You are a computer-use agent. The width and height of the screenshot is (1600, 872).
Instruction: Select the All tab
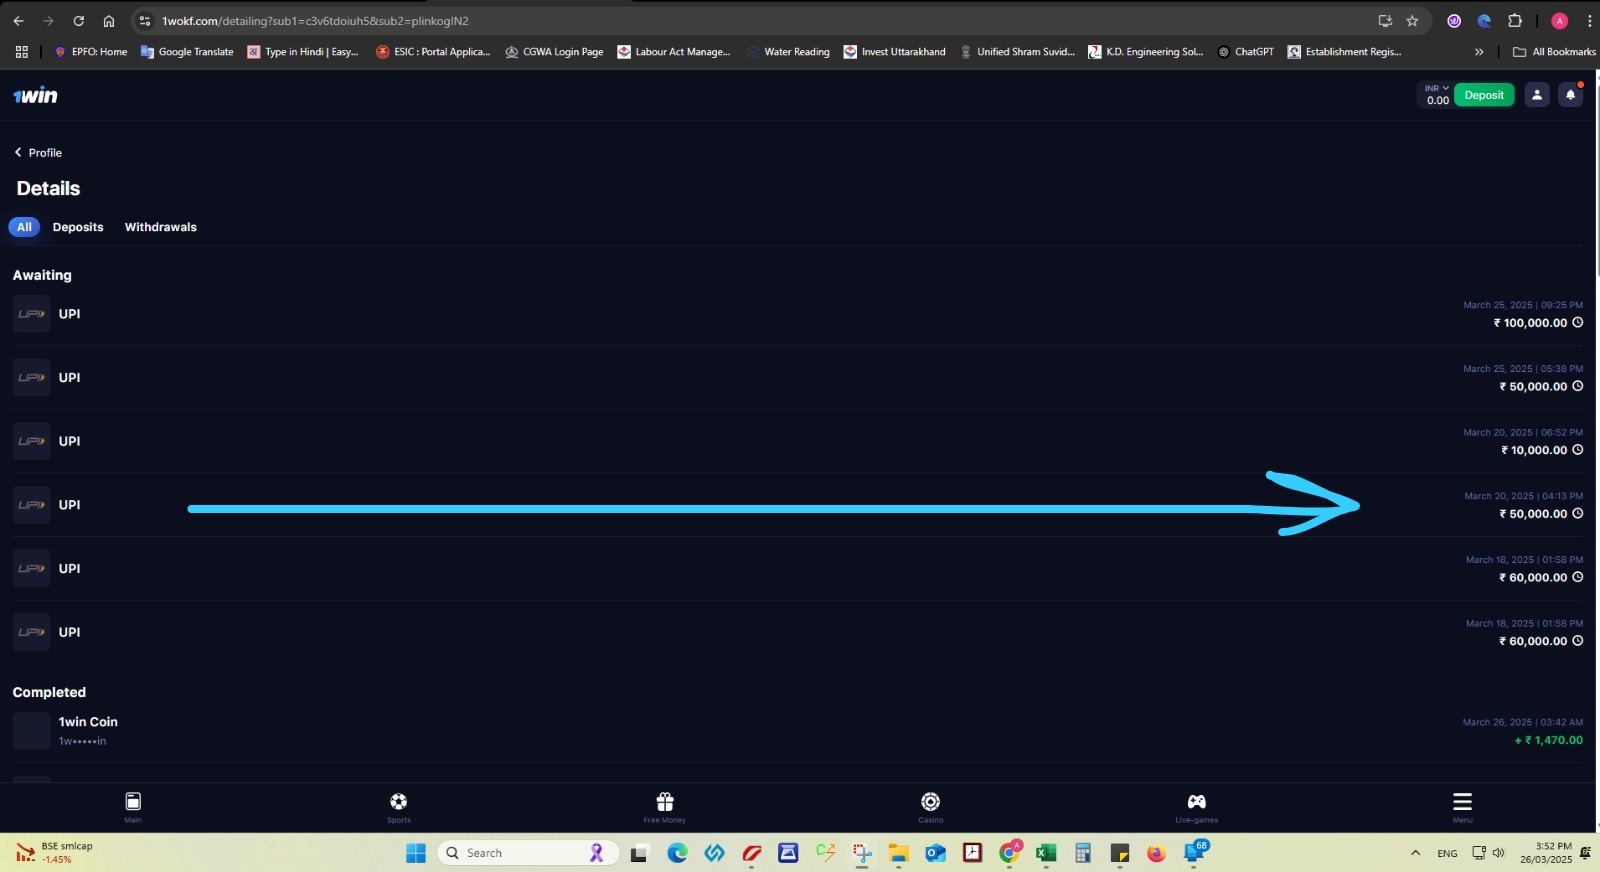pos(24,227)
